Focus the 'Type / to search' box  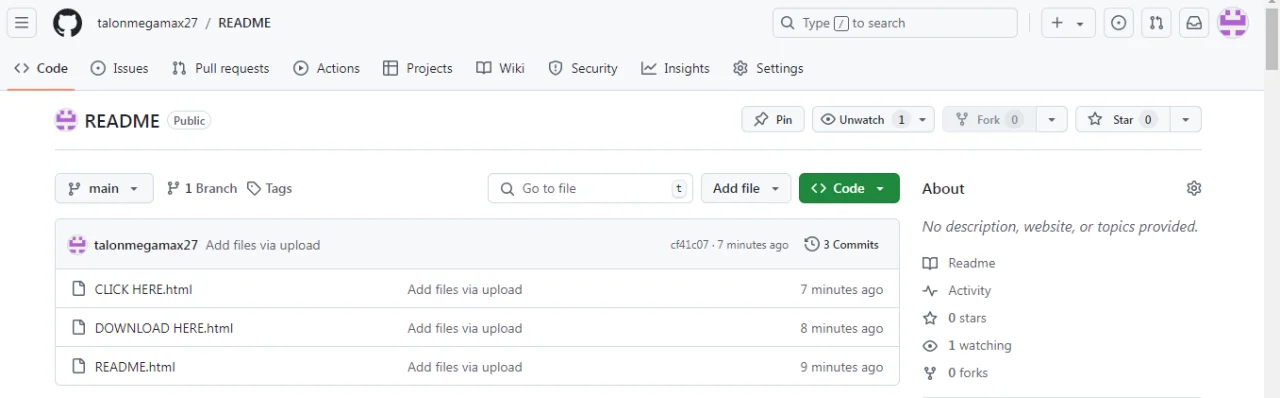(895, 23)
